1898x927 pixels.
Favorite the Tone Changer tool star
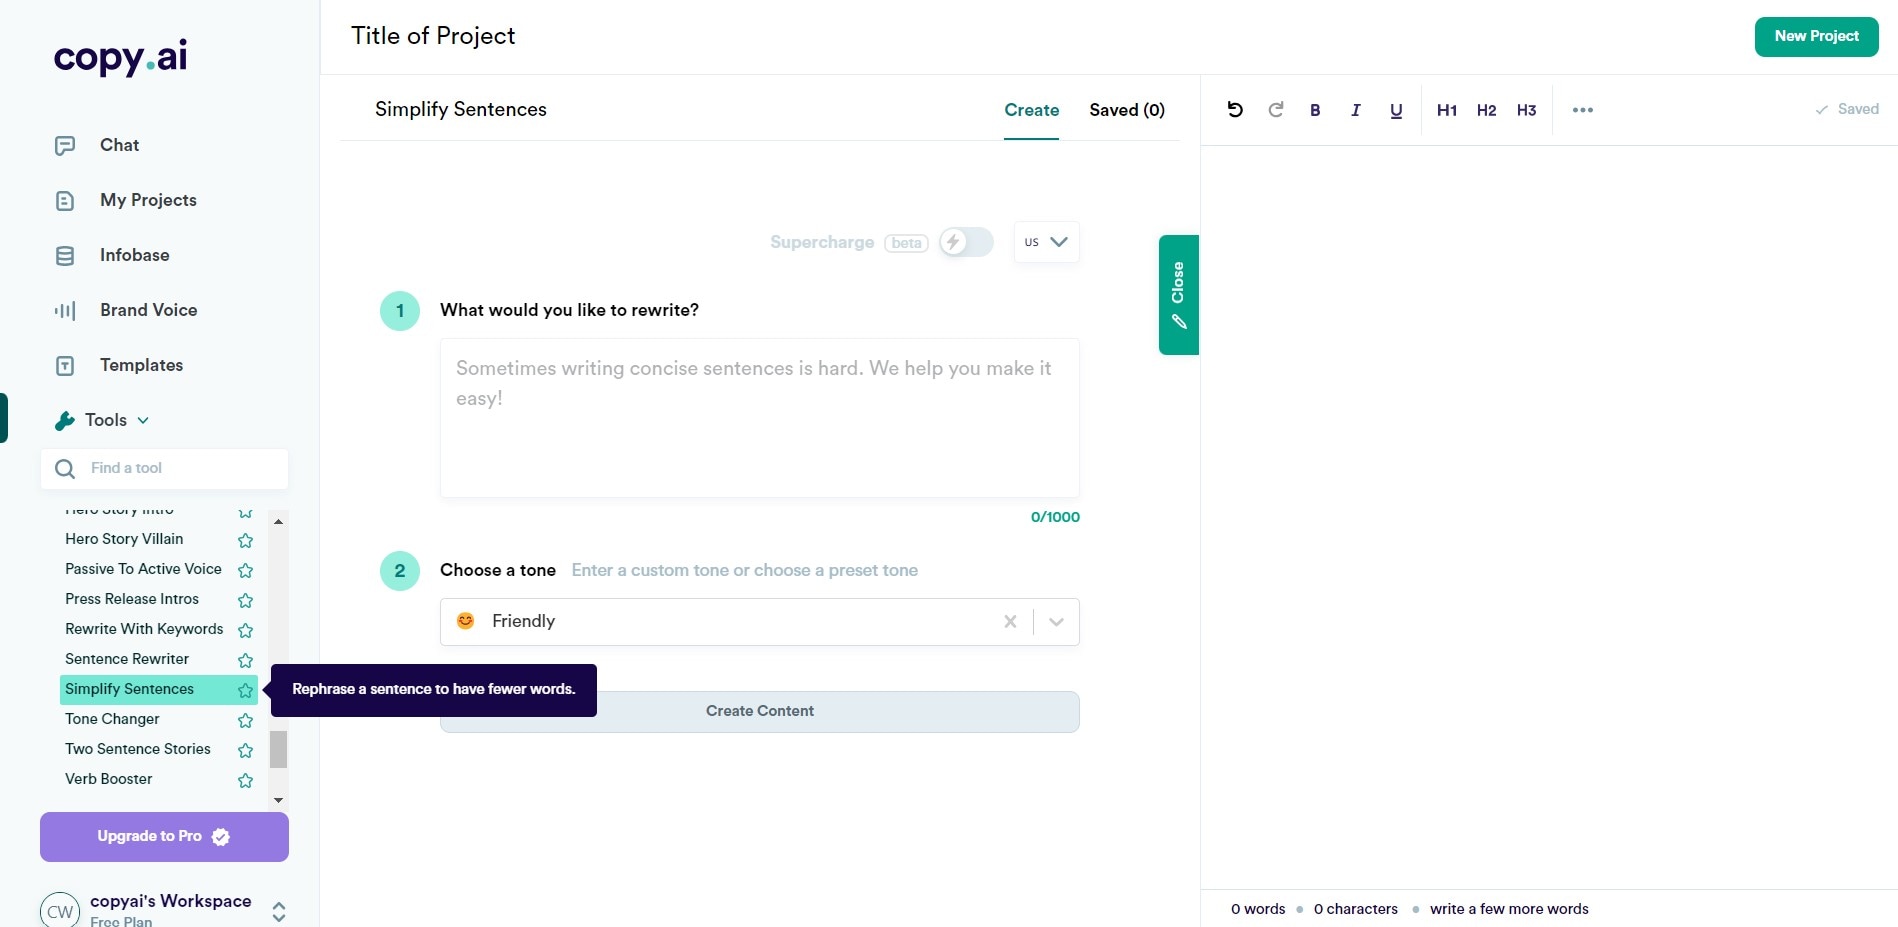click(x=245, y=720)
